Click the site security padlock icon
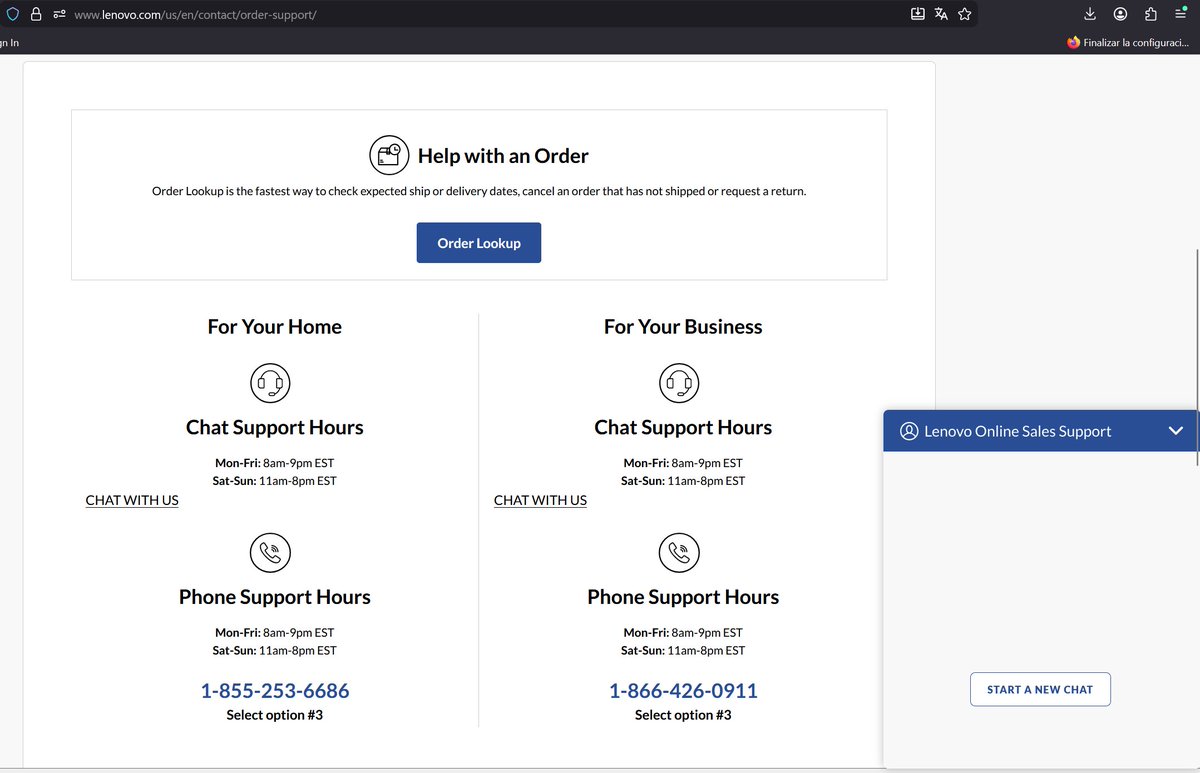Screen dimensions: 1200x773 point(35,15)
